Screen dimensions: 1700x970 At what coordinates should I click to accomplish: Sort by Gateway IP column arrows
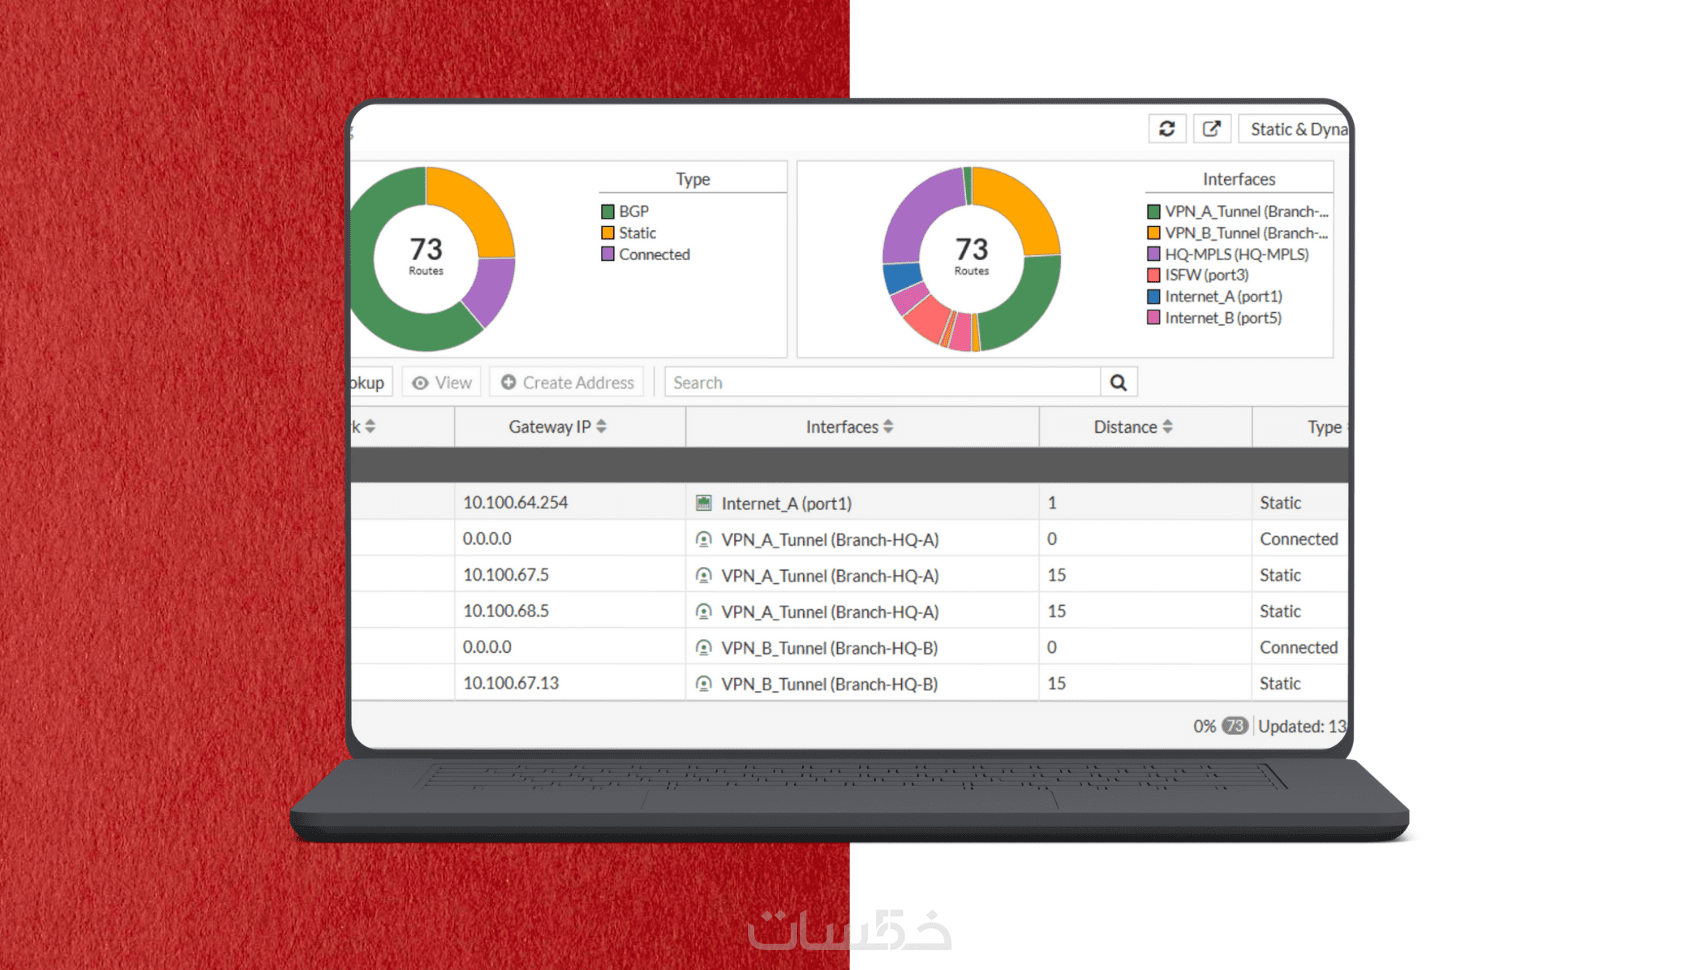click(601, 426)
